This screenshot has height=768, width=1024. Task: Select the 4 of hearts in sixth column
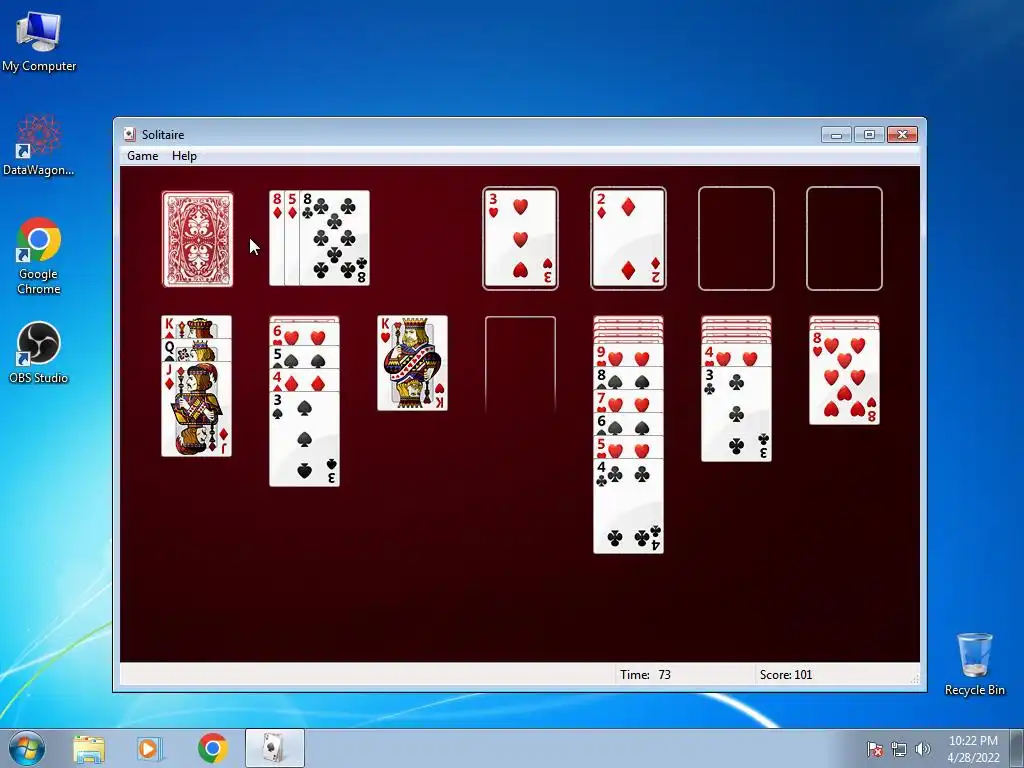(736, 356)
